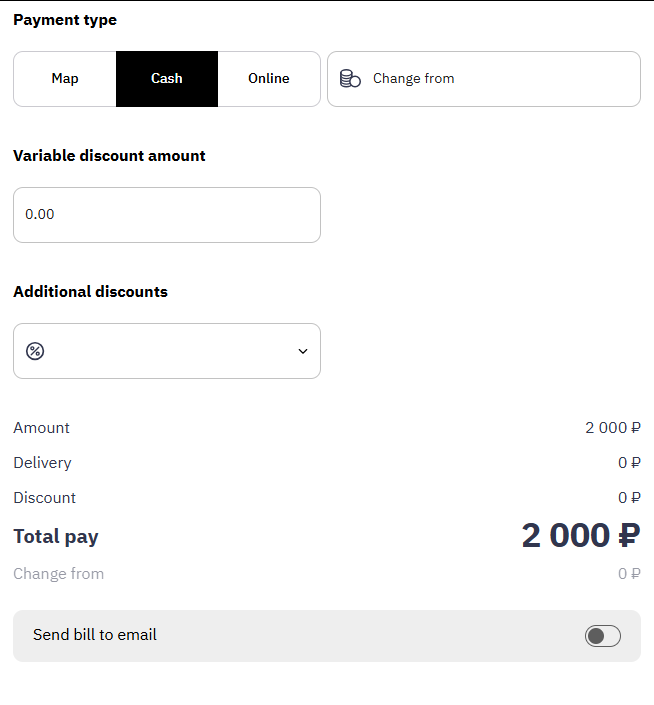Click the Payment type heading

[65, 20]
